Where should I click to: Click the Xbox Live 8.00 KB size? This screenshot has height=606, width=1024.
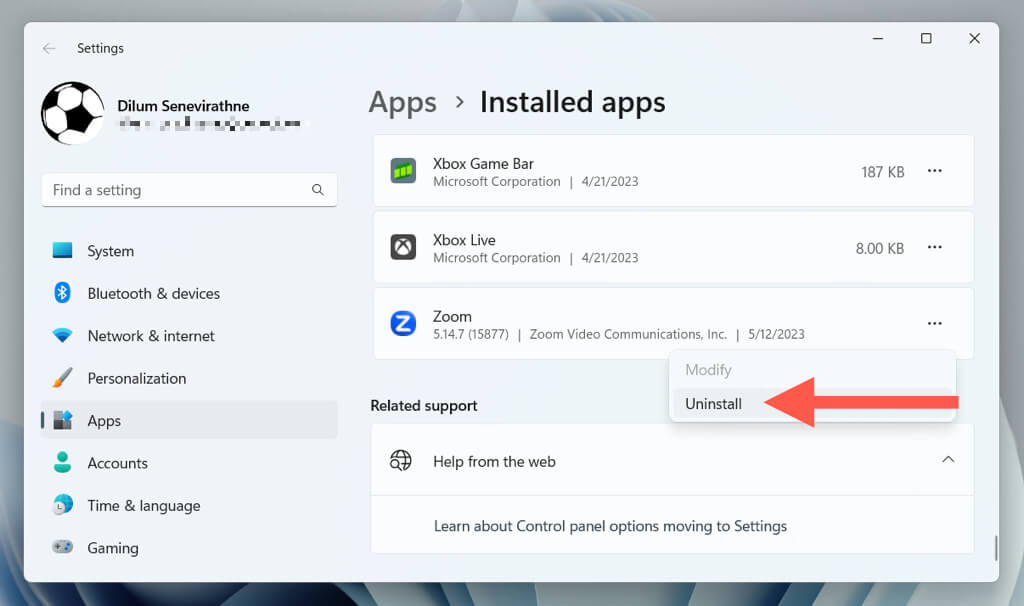point(880,249)
